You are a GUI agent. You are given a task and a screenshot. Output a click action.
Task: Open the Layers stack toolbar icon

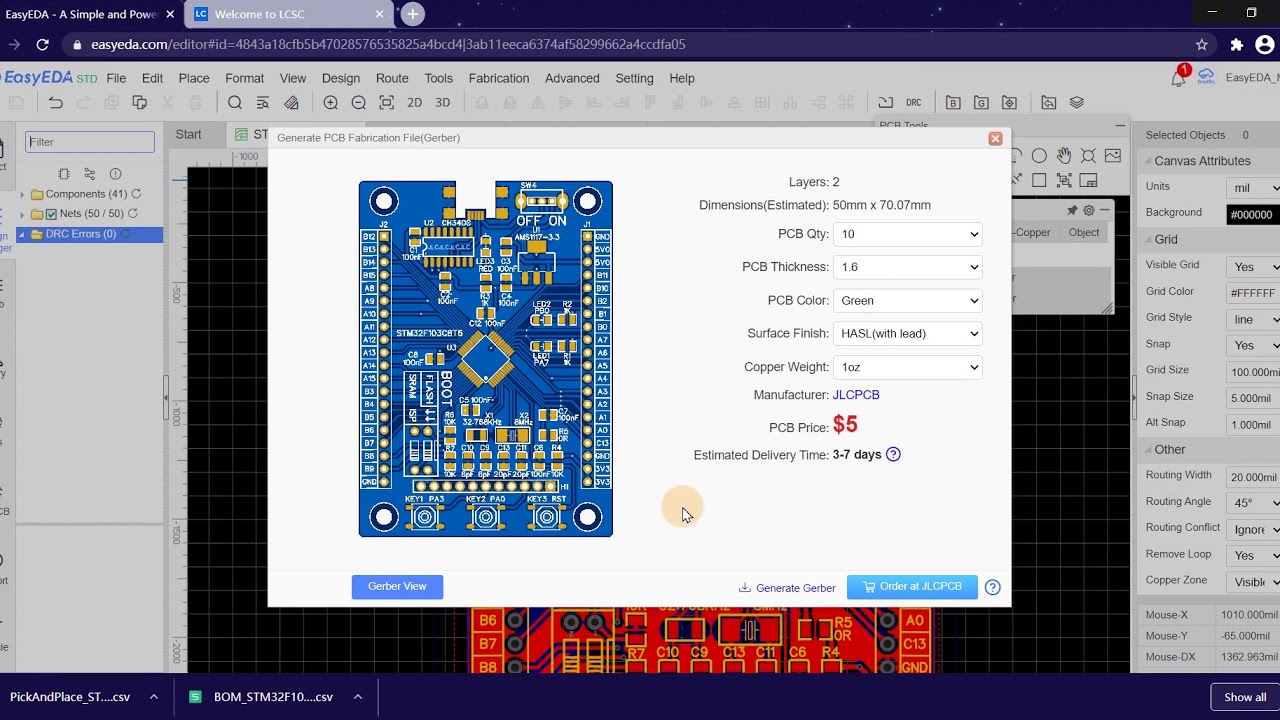click(x=1077, y=103)
